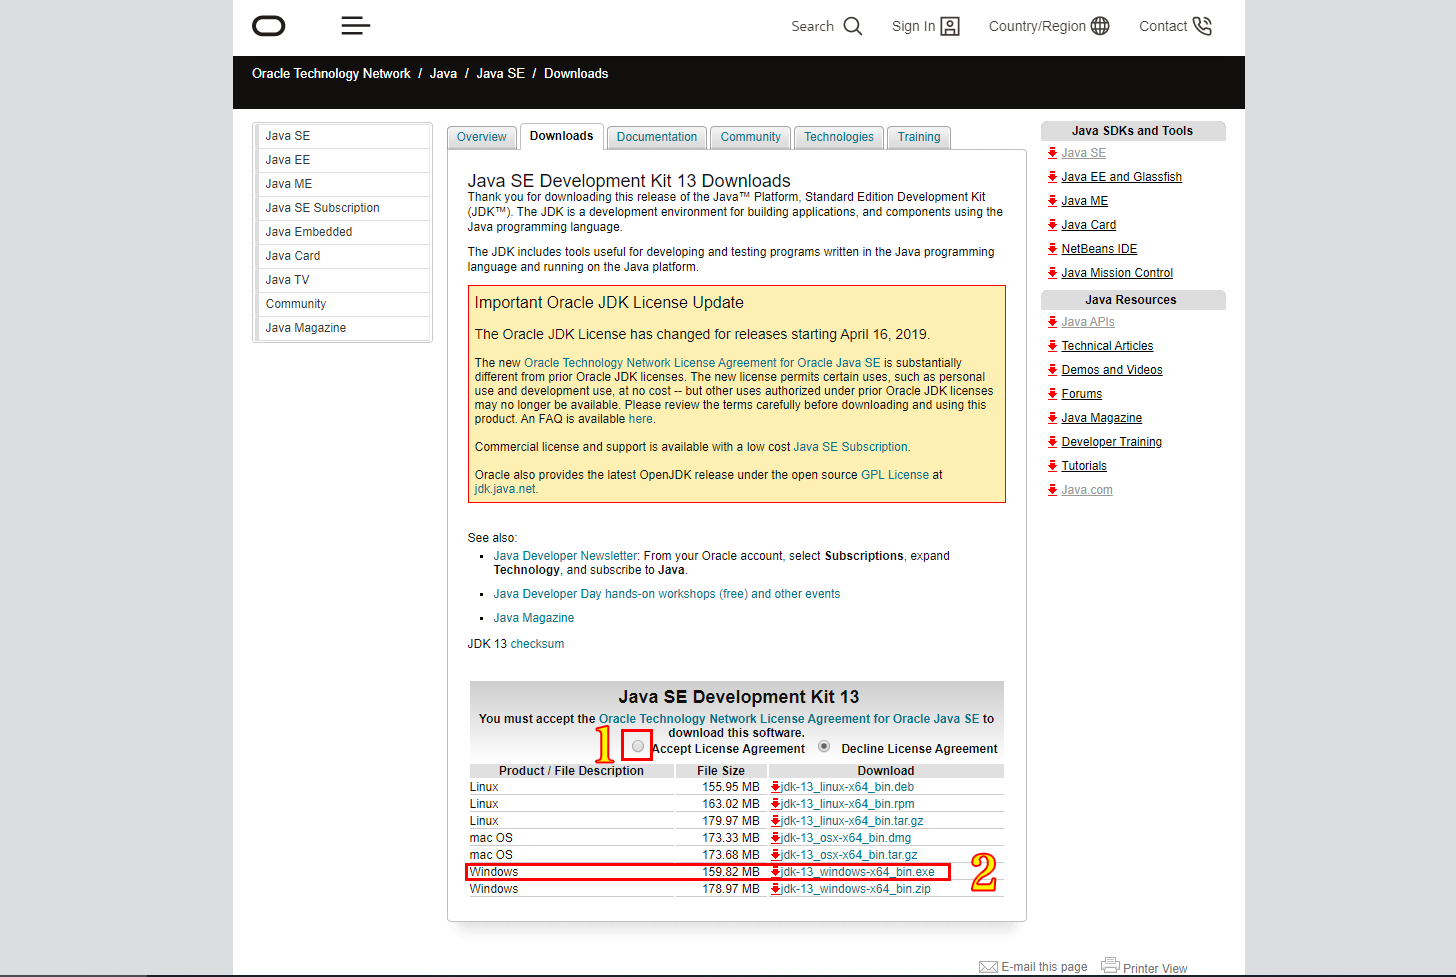This screenshot has height=977, width=1456.
Task: Click the Search magnifier icon
Action: click(852, 26)
